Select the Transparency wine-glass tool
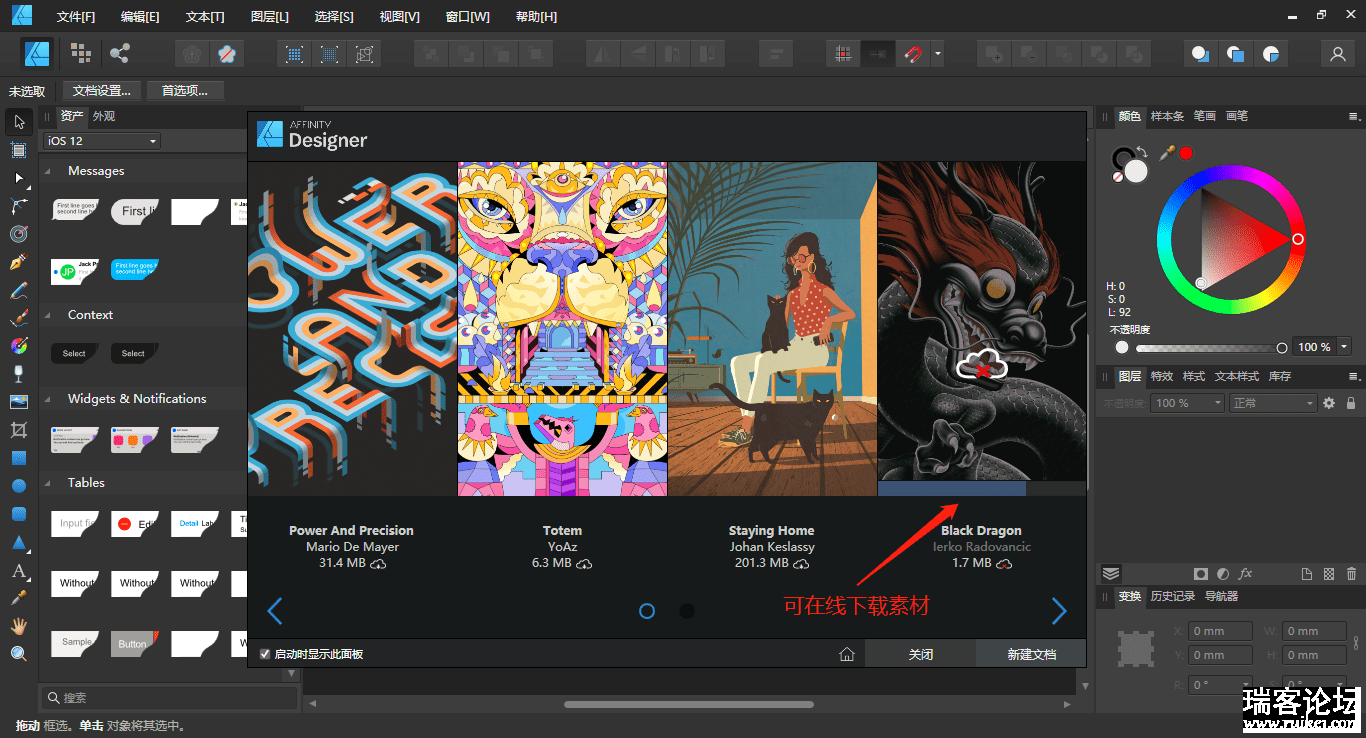Viewport: 1366px width, 738px height. coord(19,374)
